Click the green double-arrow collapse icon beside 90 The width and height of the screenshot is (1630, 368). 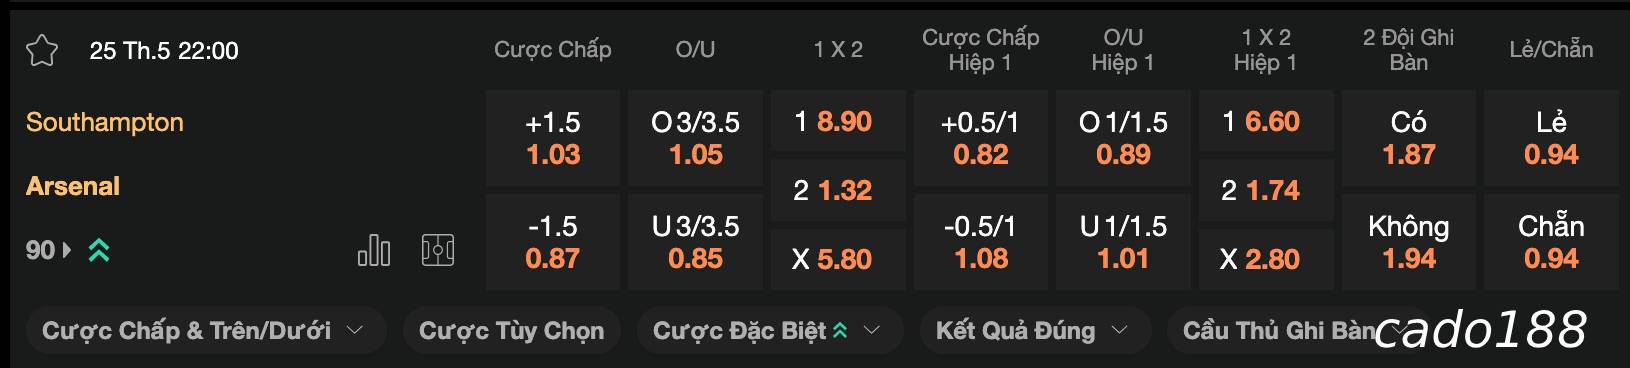(99, 250)
